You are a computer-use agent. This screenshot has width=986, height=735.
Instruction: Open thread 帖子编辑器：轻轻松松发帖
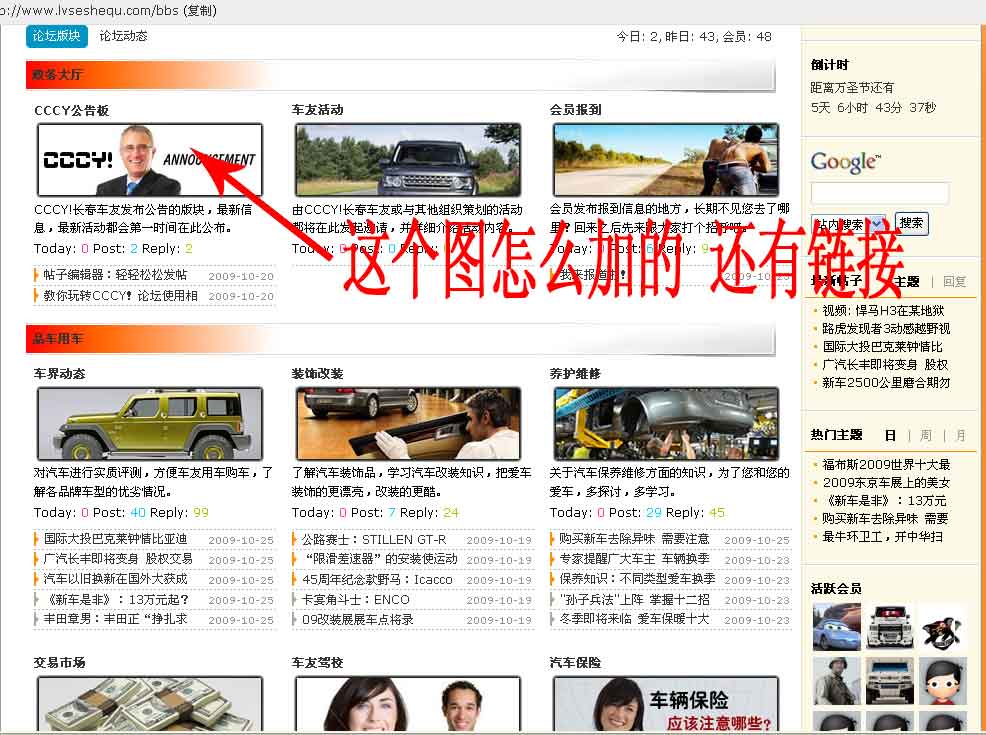tap(116, 275)
